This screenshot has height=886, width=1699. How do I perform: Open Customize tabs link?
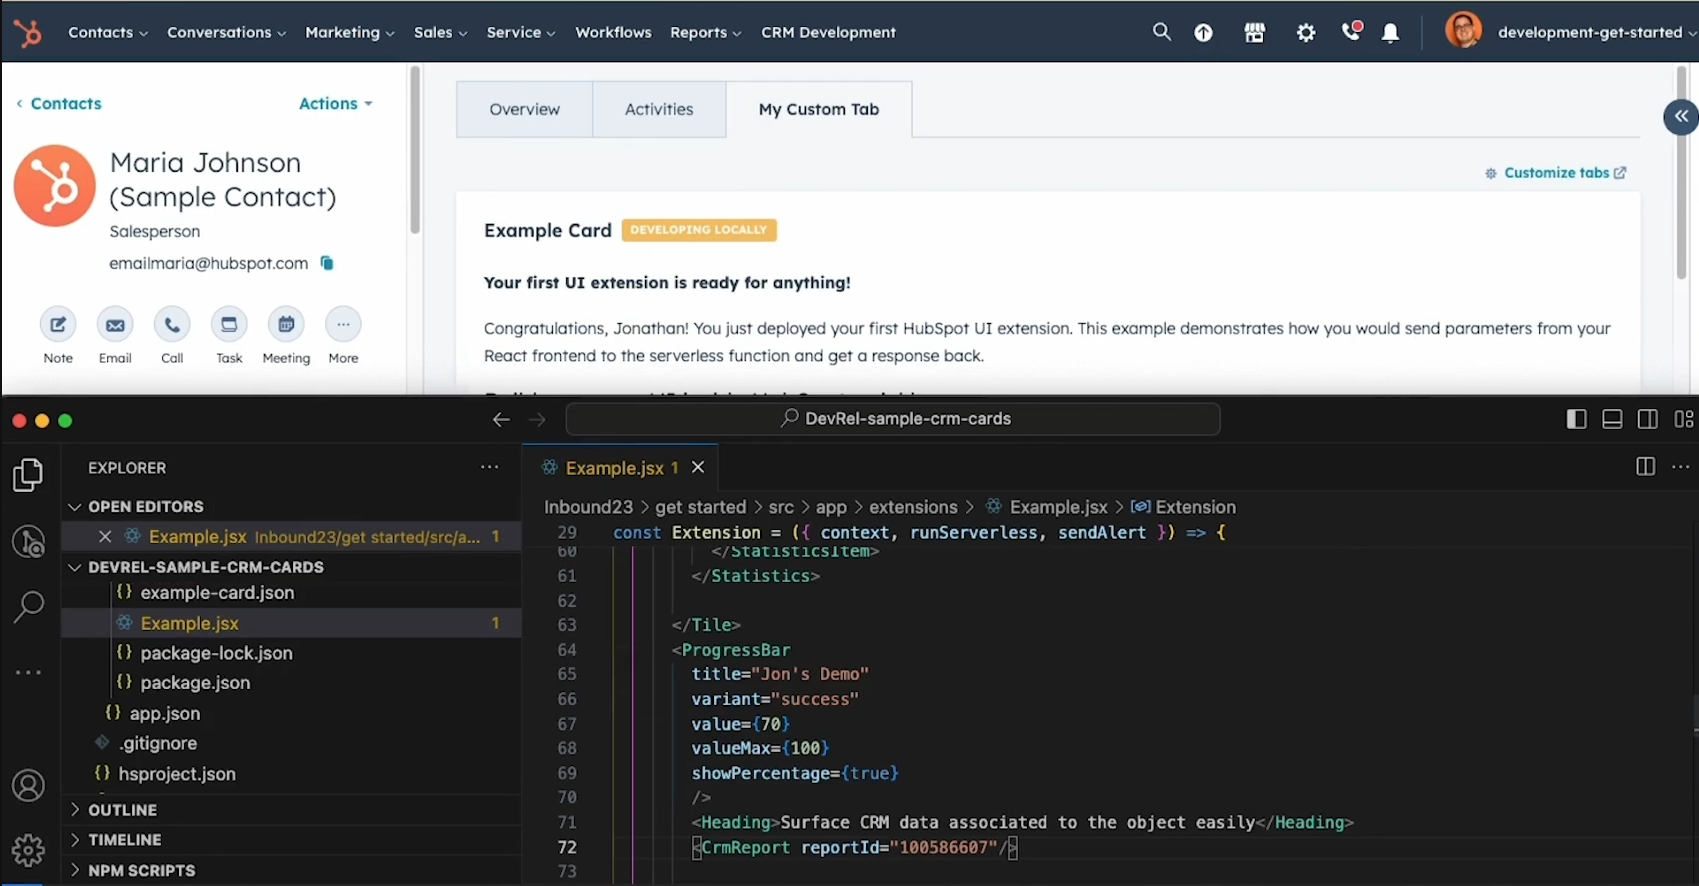click(1556, 173)
